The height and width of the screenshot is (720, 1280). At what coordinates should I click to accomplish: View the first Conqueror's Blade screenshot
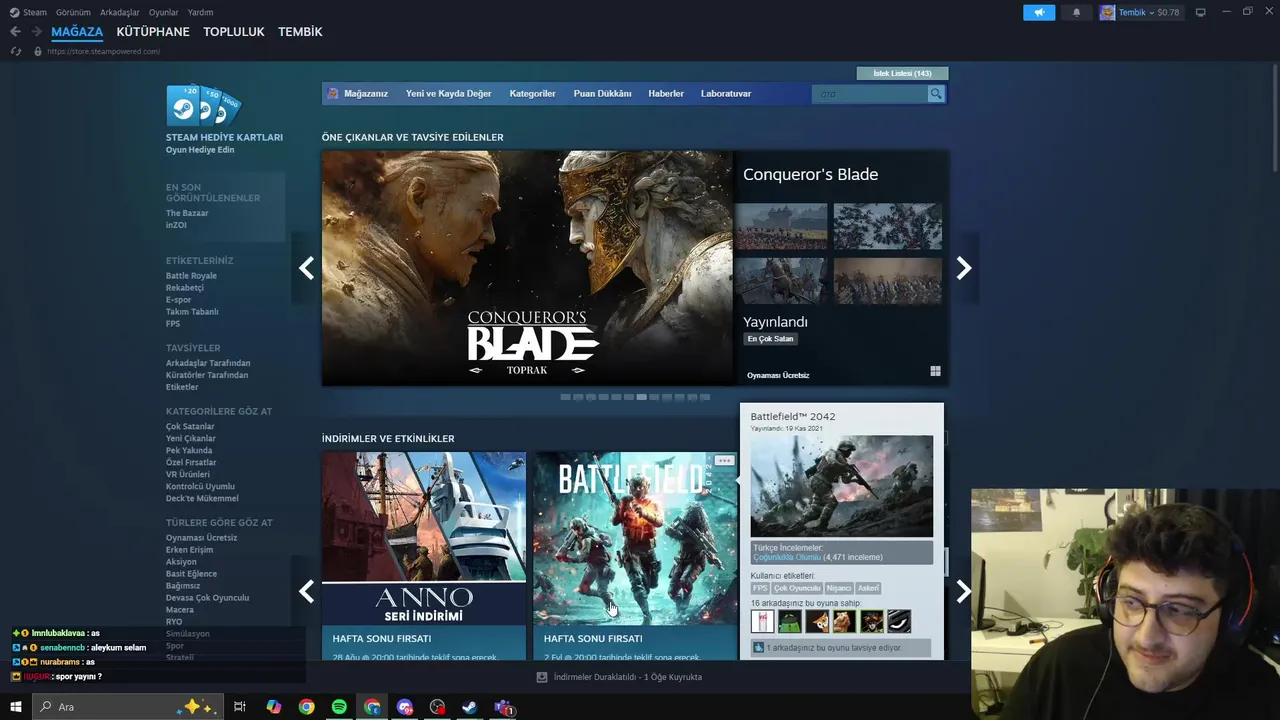pyautogui.click(x=781, y=227)
